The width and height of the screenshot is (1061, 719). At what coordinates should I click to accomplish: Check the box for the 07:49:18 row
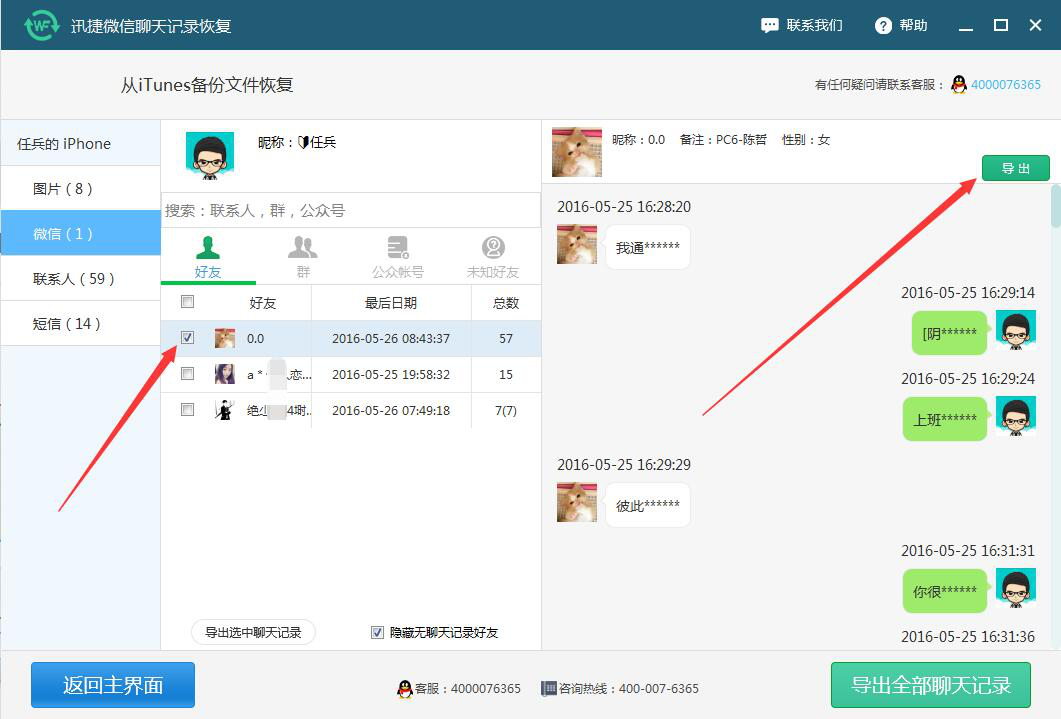(187, 409)
